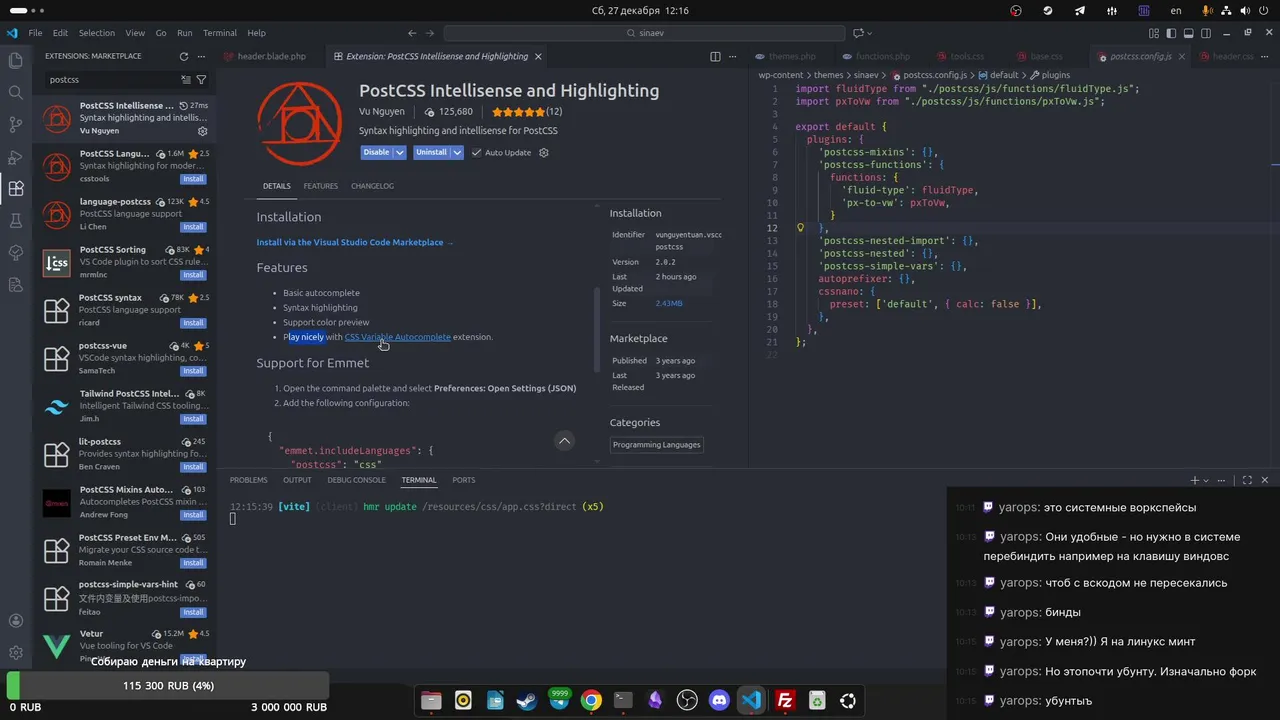Viewport: 1280px width, 720px height.
Task: Click the Disable extension button
Action: [377, 153]
